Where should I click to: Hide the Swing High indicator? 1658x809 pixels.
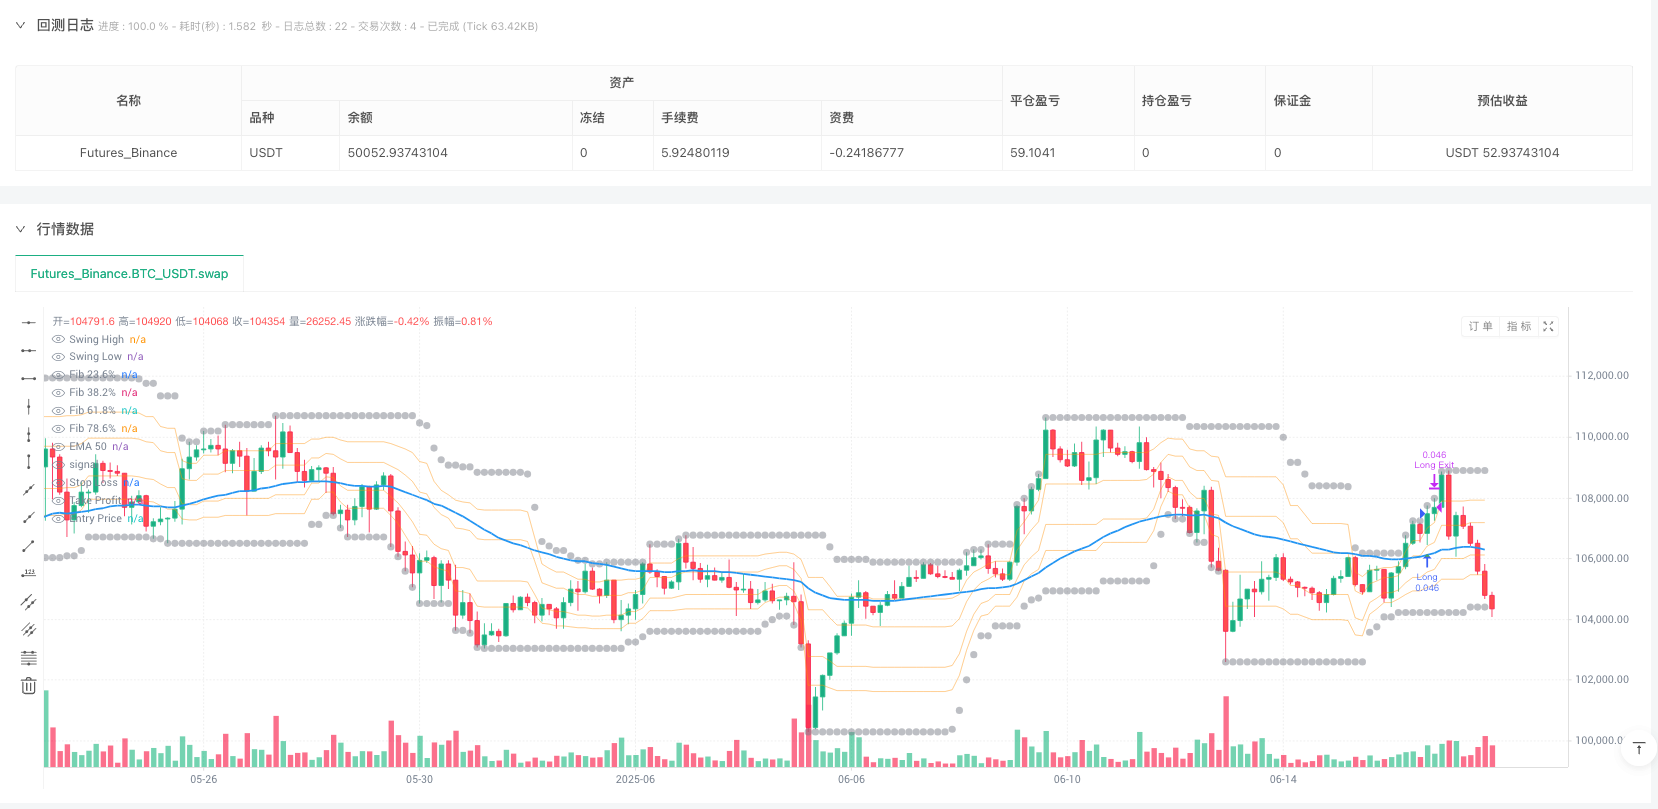[x=58, y=340]
